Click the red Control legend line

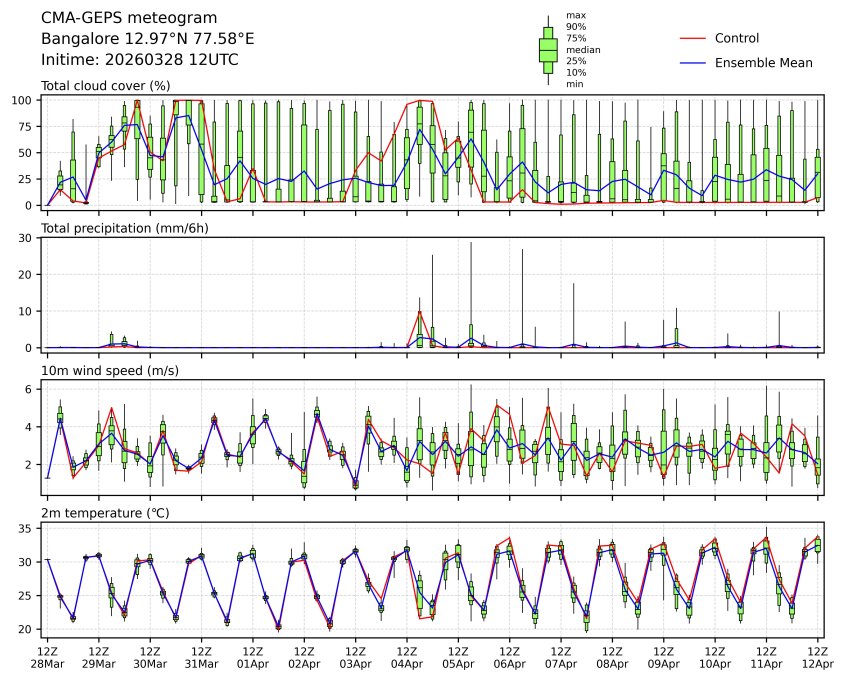(692, 39)
